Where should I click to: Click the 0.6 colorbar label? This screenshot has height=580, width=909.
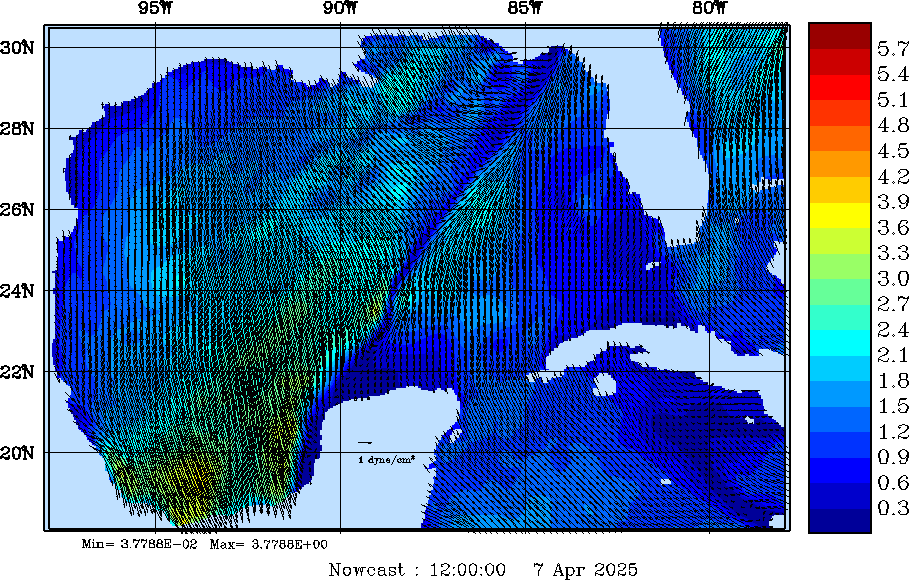pyautogui.click(x=893, y=483)
